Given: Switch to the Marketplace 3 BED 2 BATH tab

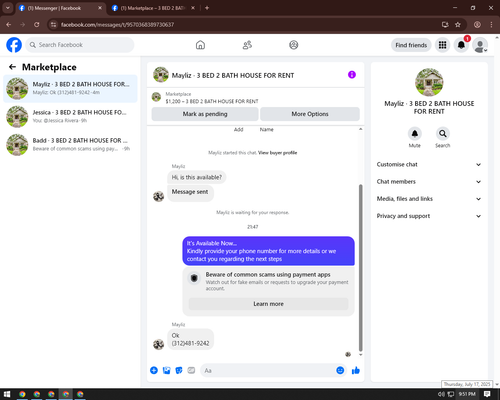Looking at the screenshot, I should tap(153, 8).
